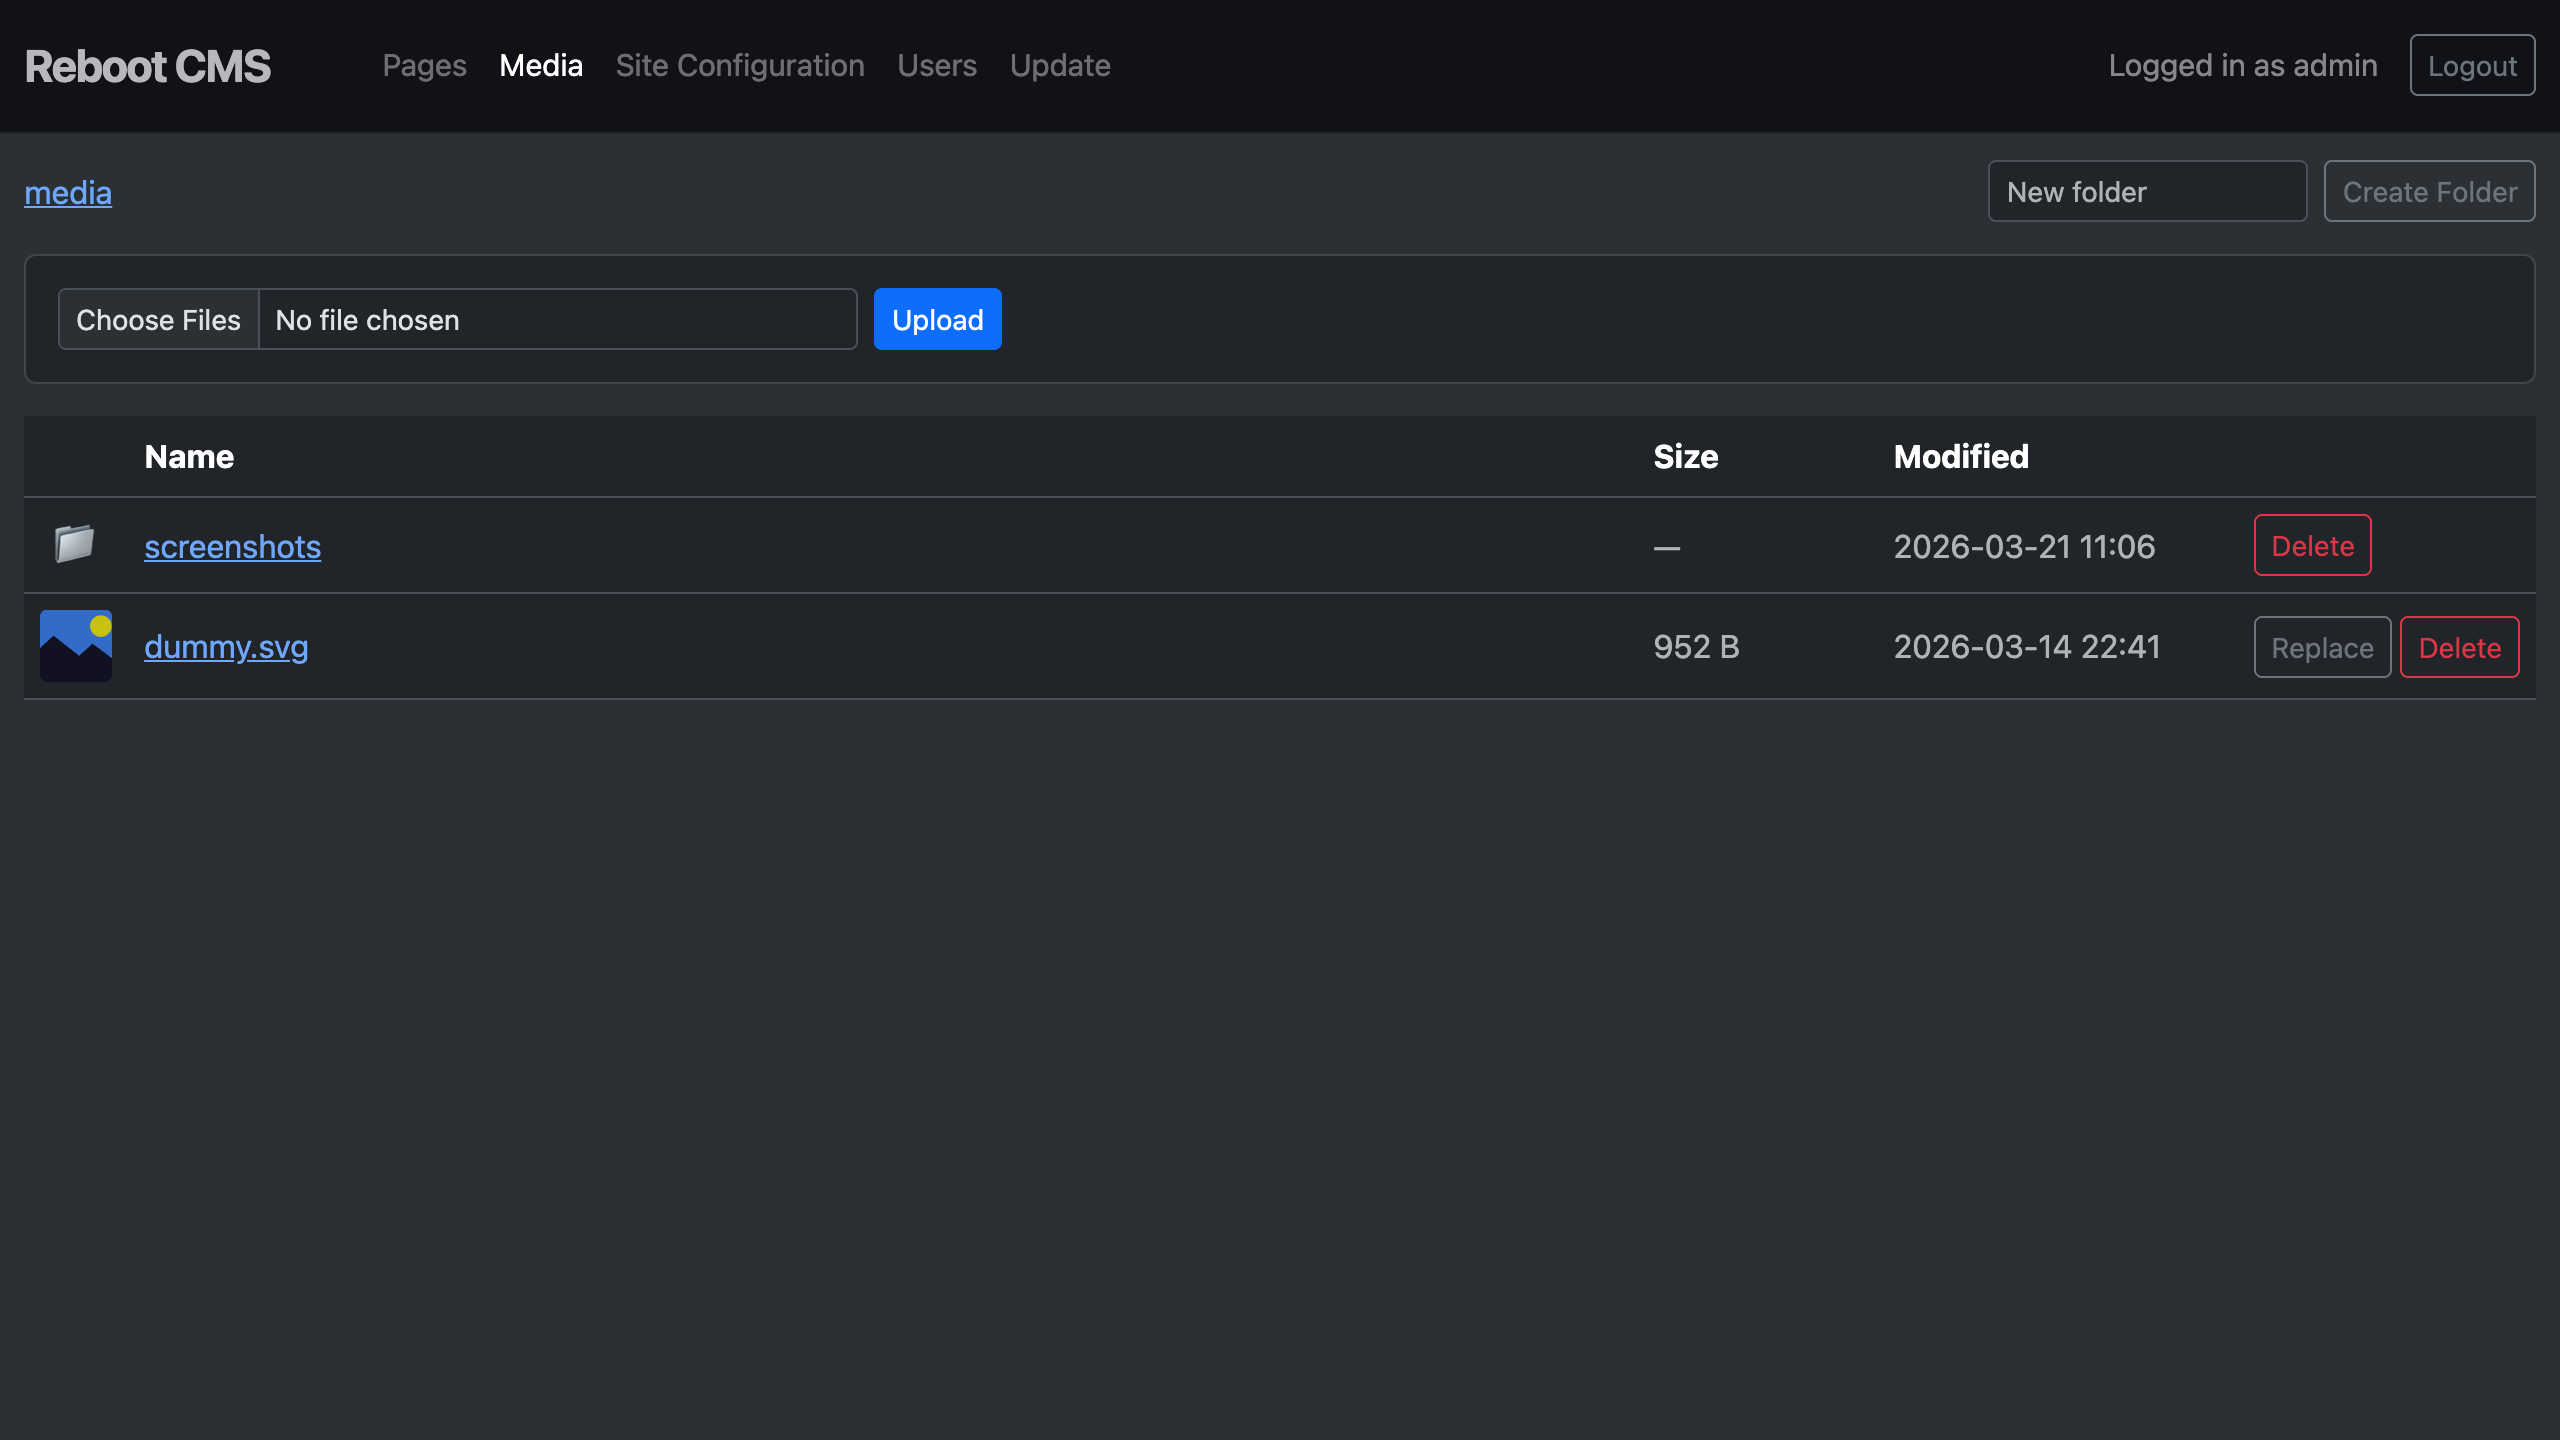Open the dummy.svg file link
Screen dimensions: 2560x1440
[226, 647]
